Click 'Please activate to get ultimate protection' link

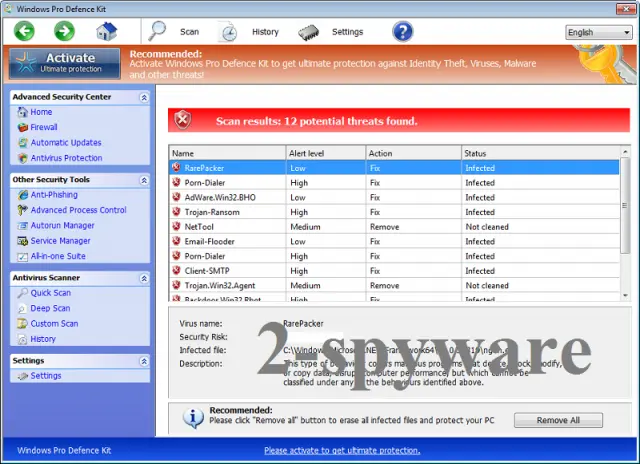click(x=342, y=451)
